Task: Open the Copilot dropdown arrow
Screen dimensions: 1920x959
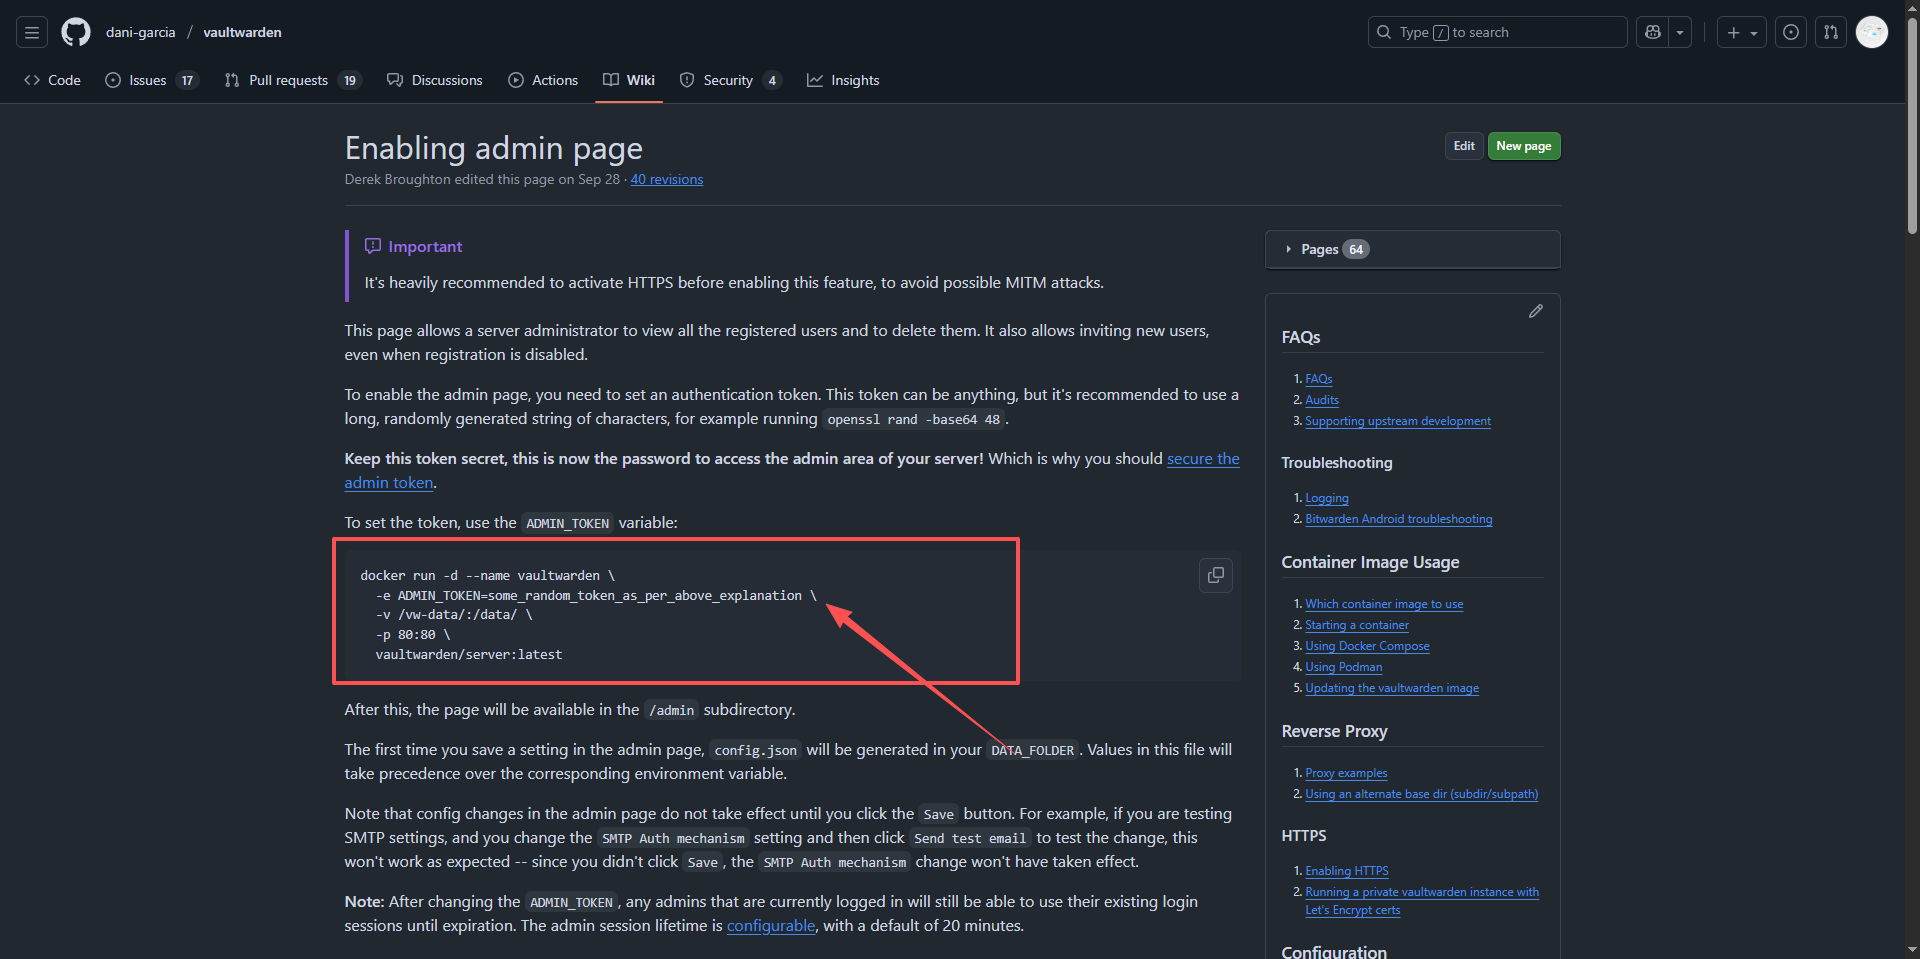Action: (1680, 32)
